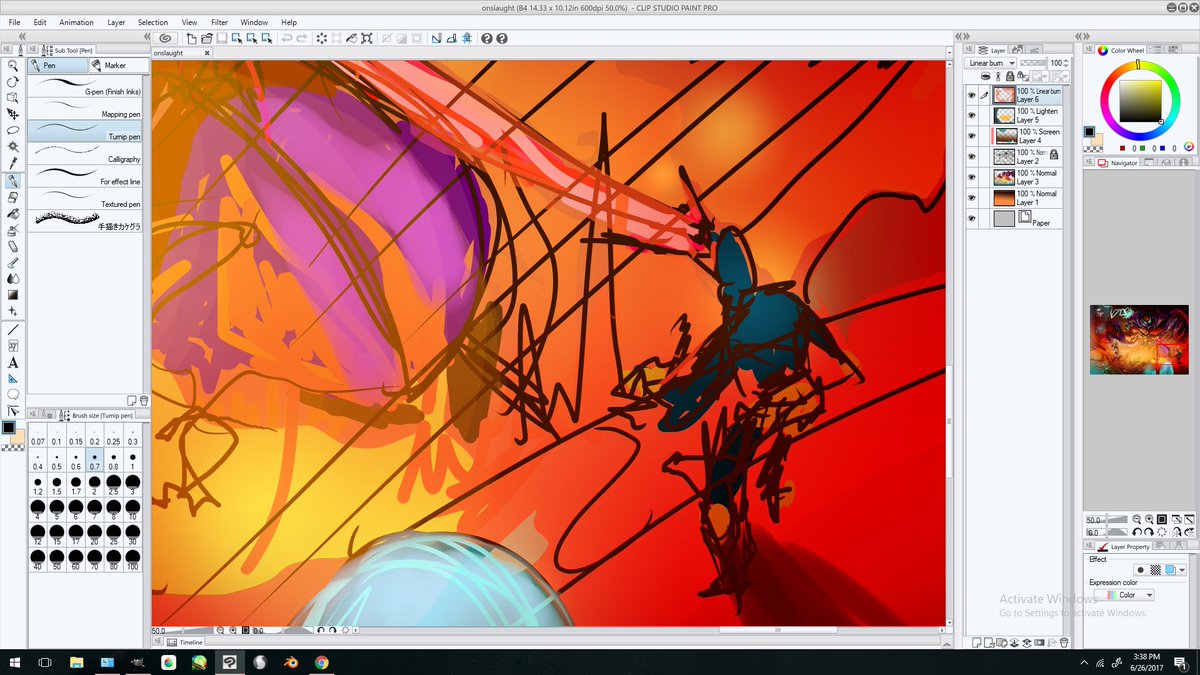Open Clip Studio spiral icon in command bar

(165, 38)
